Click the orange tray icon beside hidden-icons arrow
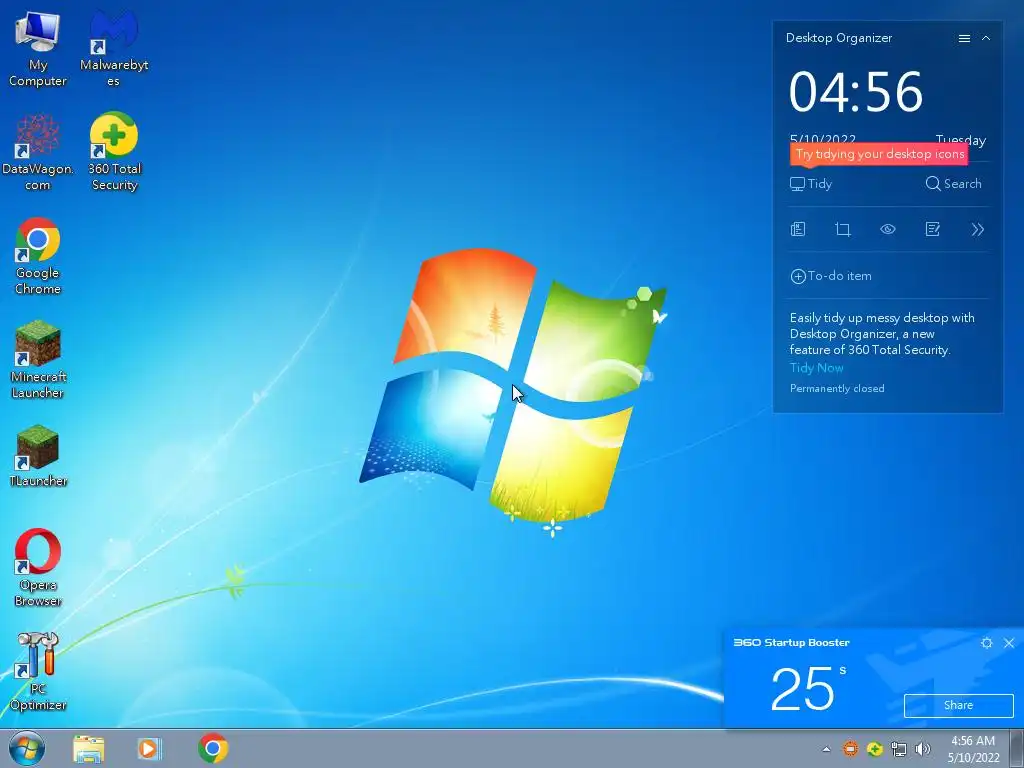Viewport: 1024px width, 768px height. click(850, 749)
